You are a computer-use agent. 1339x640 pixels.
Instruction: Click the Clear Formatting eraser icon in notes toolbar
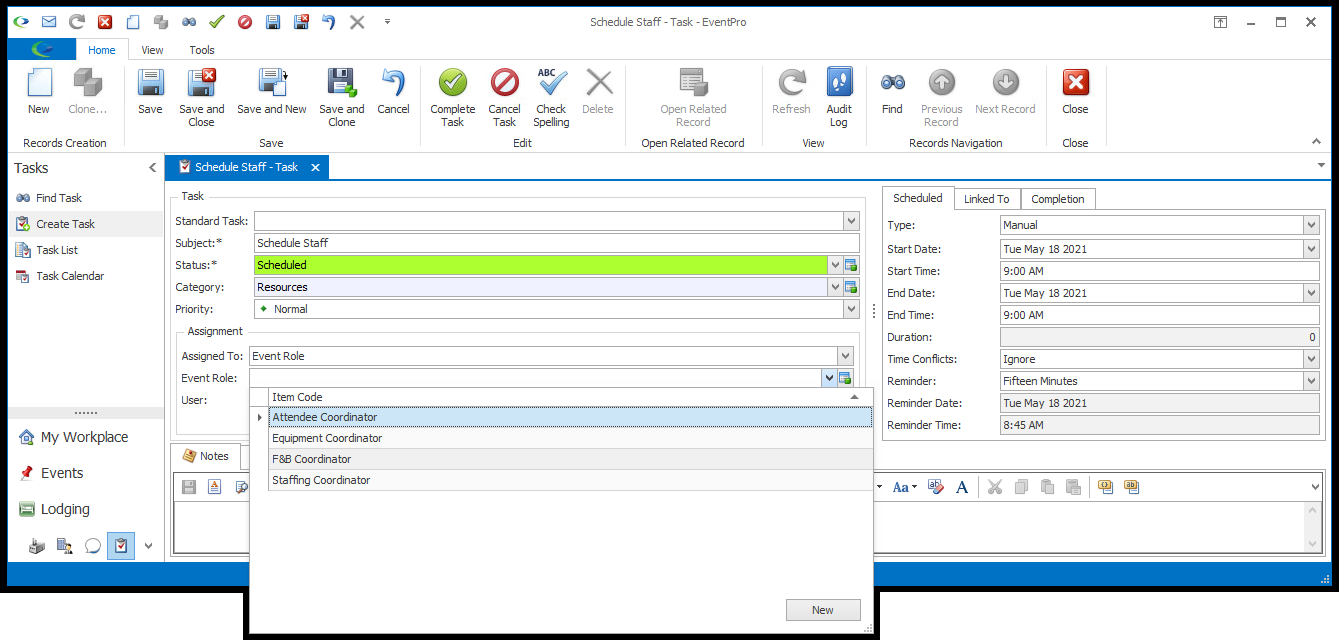[935, 487]
